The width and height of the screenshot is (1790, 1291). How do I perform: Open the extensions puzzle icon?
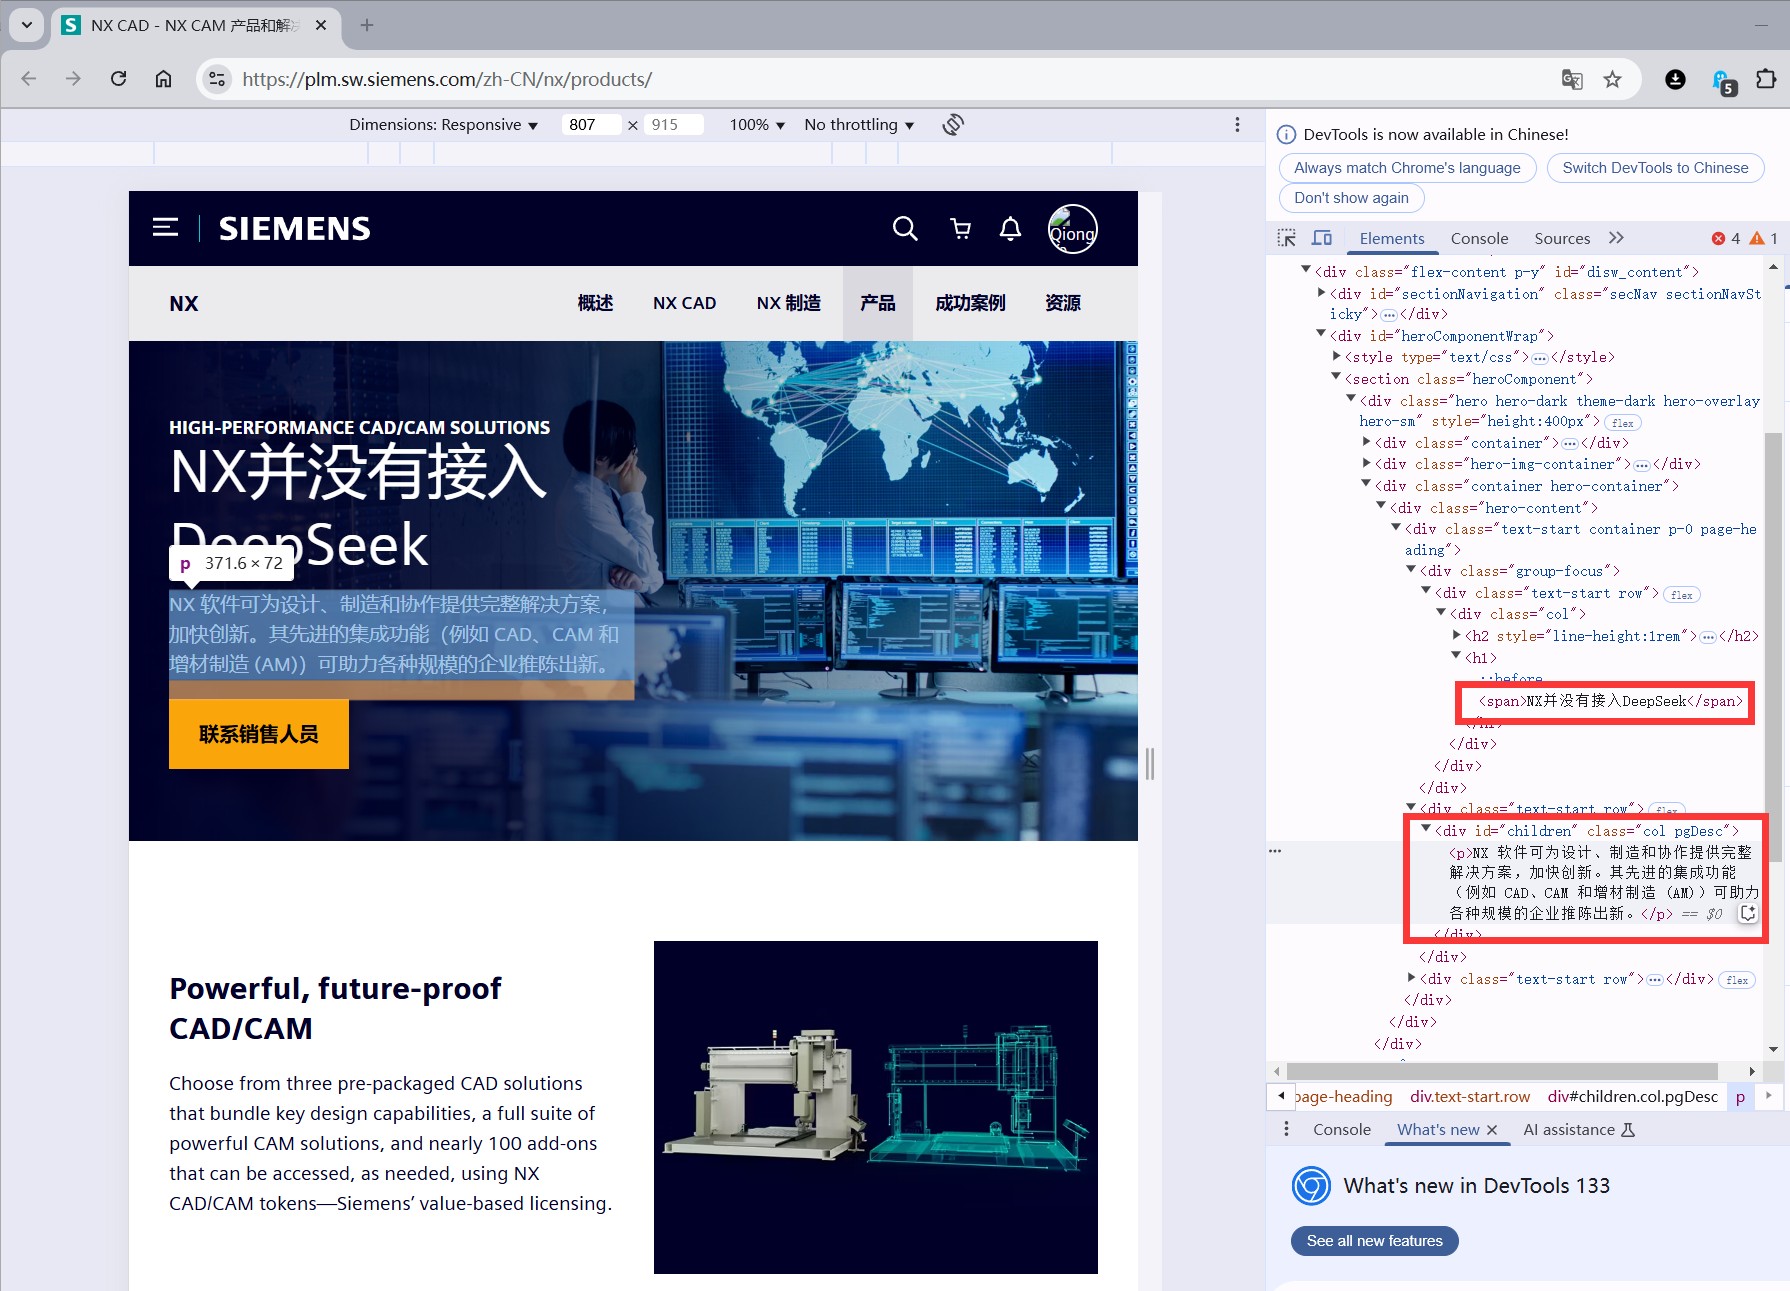tap(1766, 79)
